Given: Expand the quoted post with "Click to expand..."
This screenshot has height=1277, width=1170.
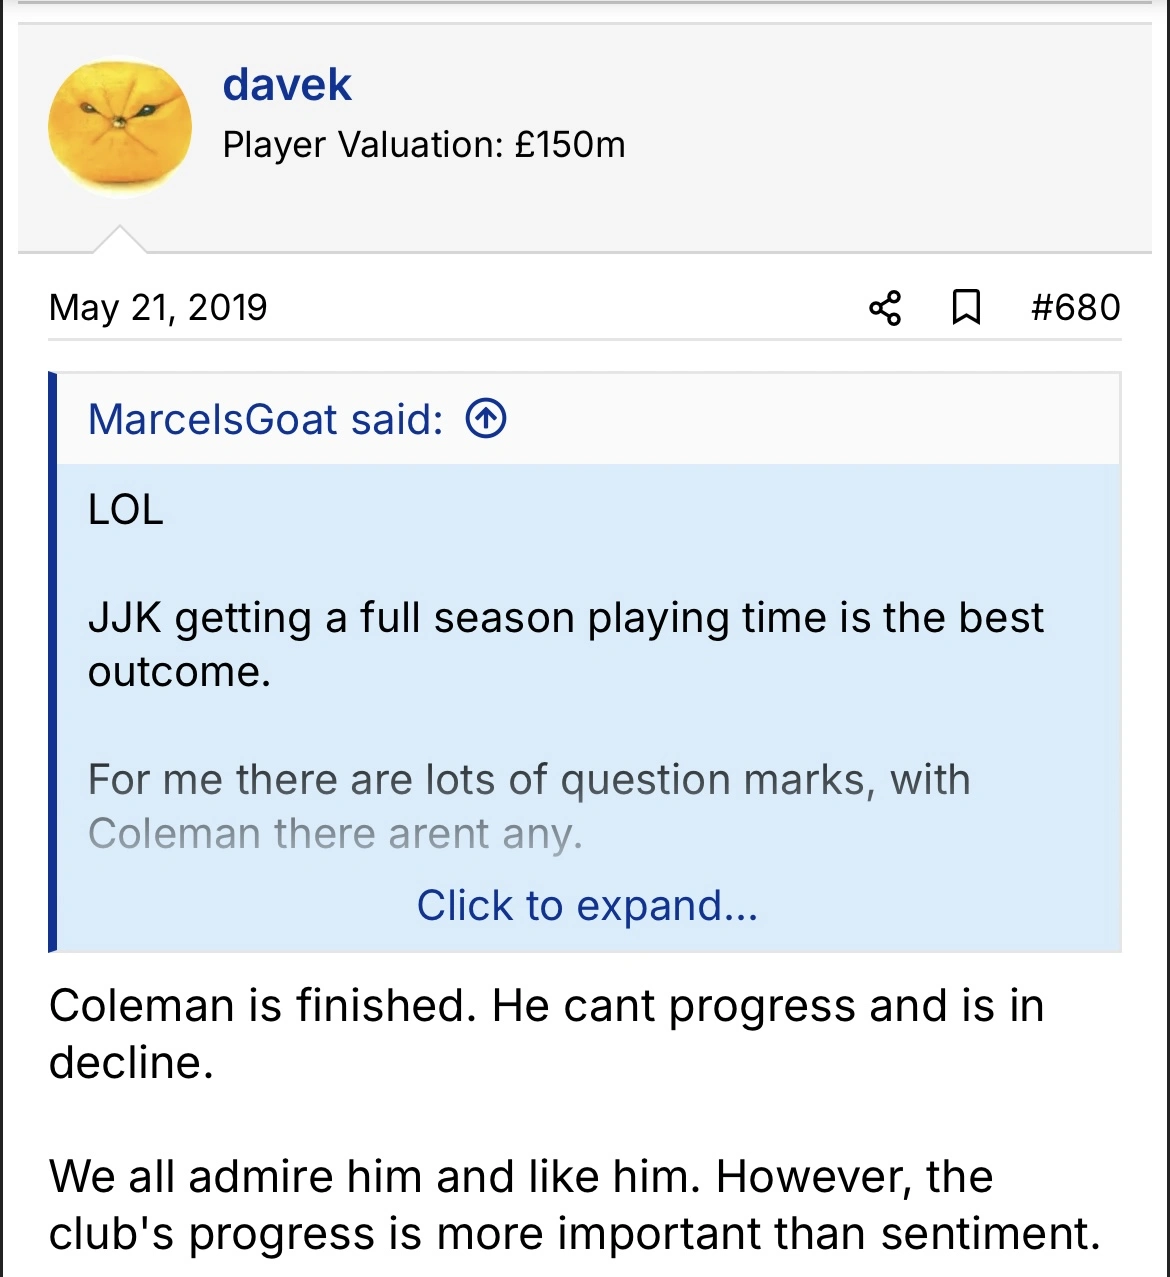Looking at the screenshot, I should [x=587, y=906].
